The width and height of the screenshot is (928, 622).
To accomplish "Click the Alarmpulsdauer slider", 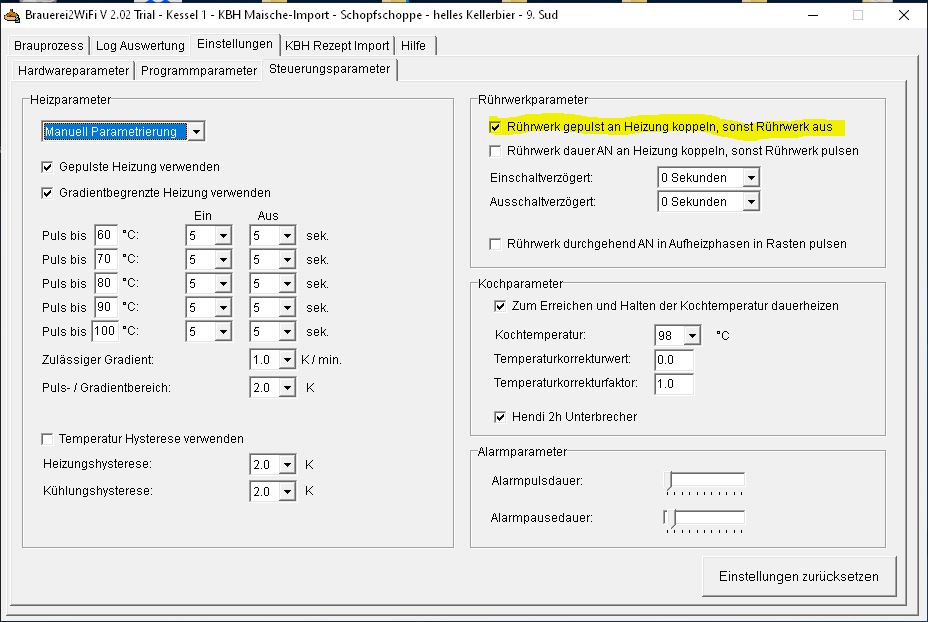I will coord(706,482).
